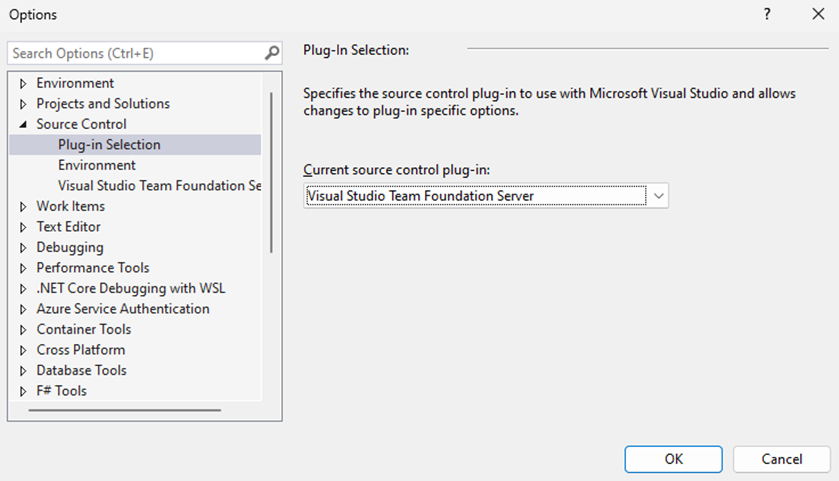Select the Debugging category

[70, 247]
